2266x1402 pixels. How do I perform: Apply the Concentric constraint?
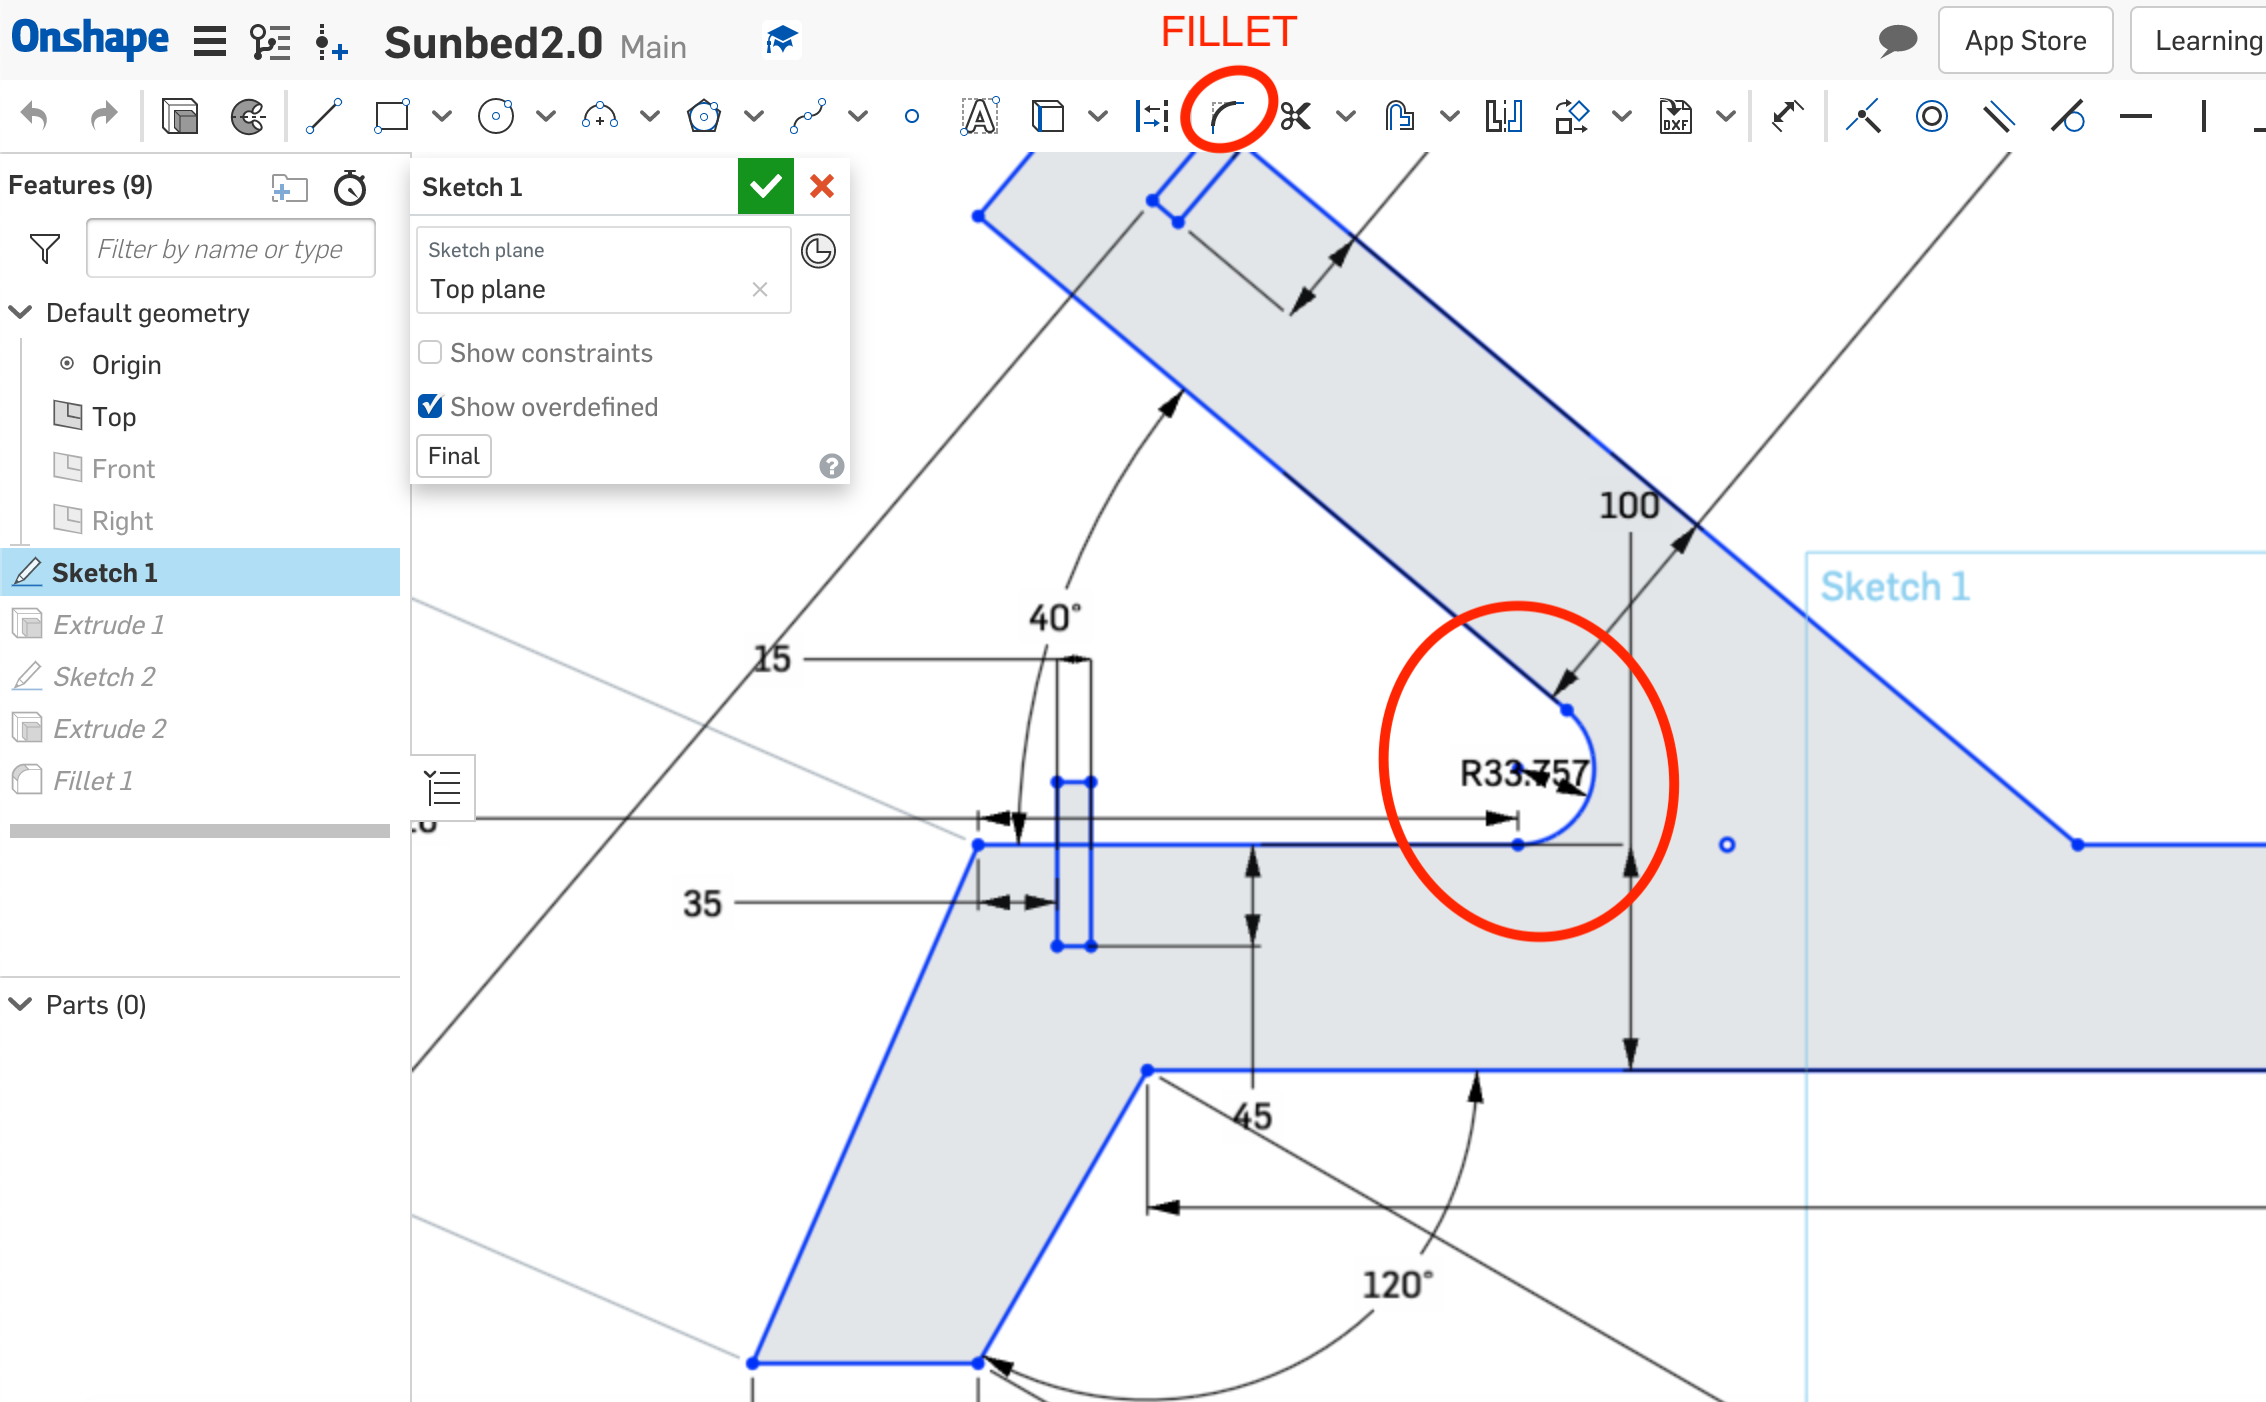pos(1932,116)
